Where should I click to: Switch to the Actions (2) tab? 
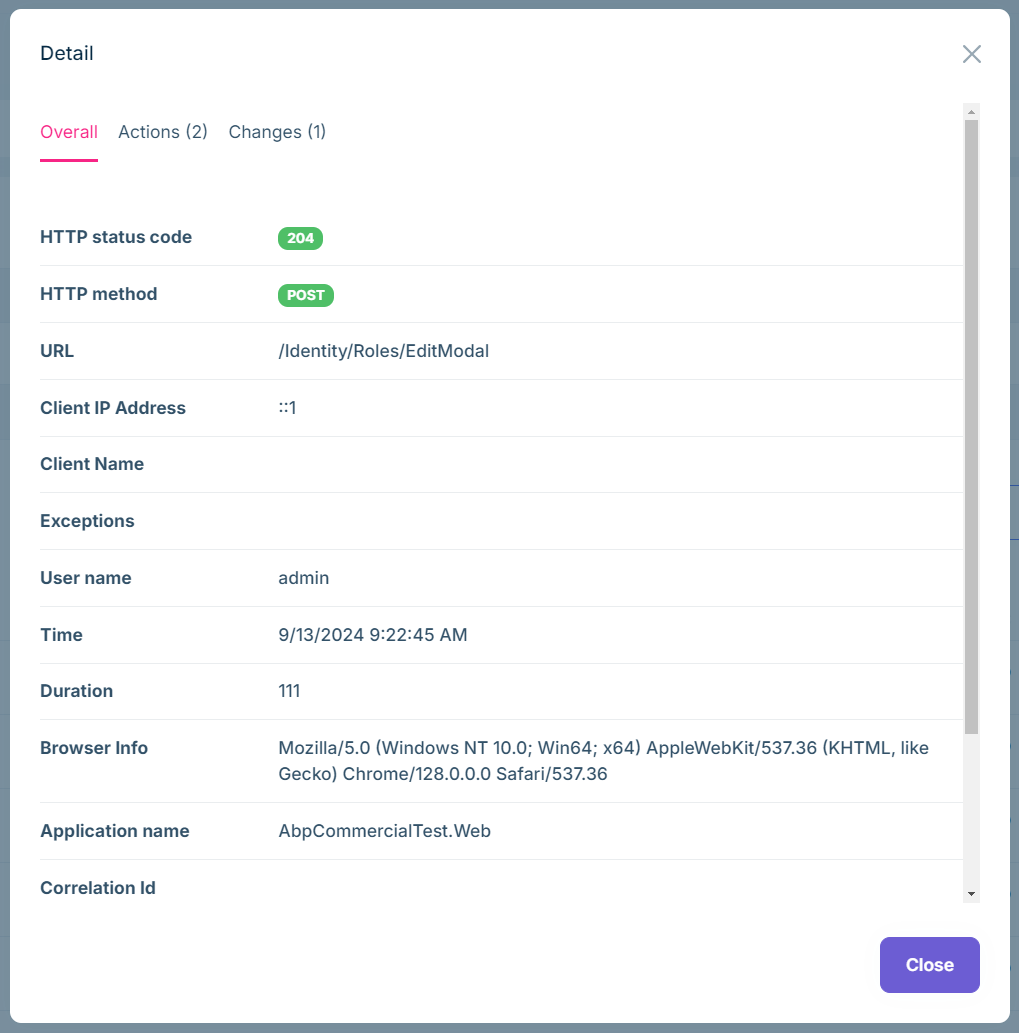162,132
